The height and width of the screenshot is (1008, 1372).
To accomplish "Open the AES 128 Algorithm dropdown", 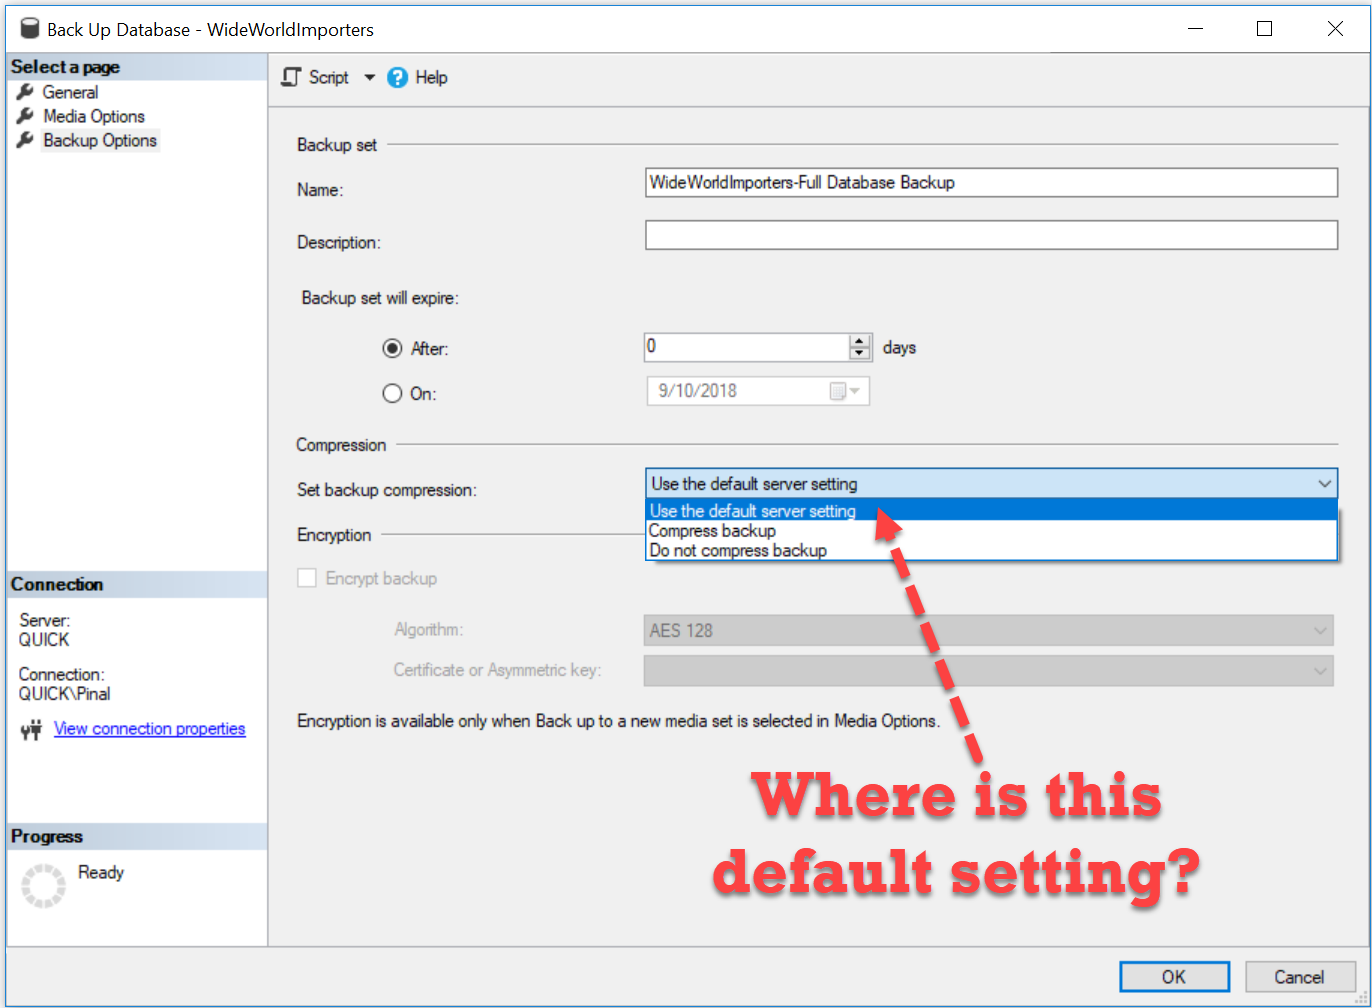I will click(989, 631).
